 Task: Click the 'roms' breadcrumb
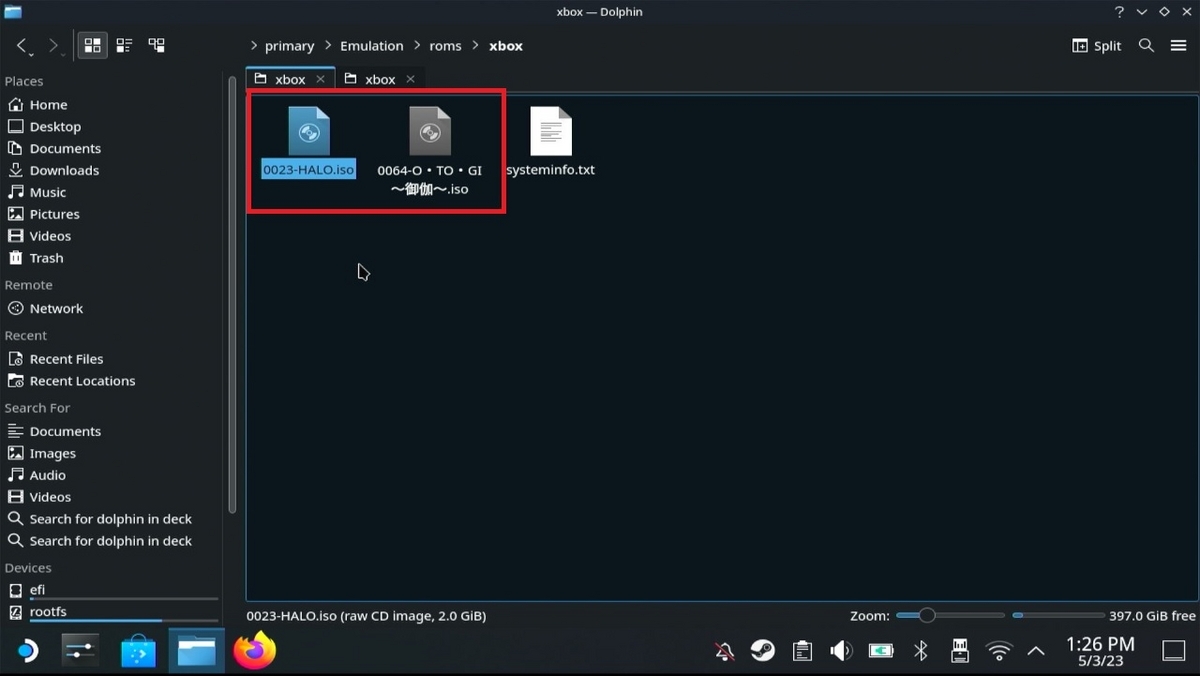(446, 46)
